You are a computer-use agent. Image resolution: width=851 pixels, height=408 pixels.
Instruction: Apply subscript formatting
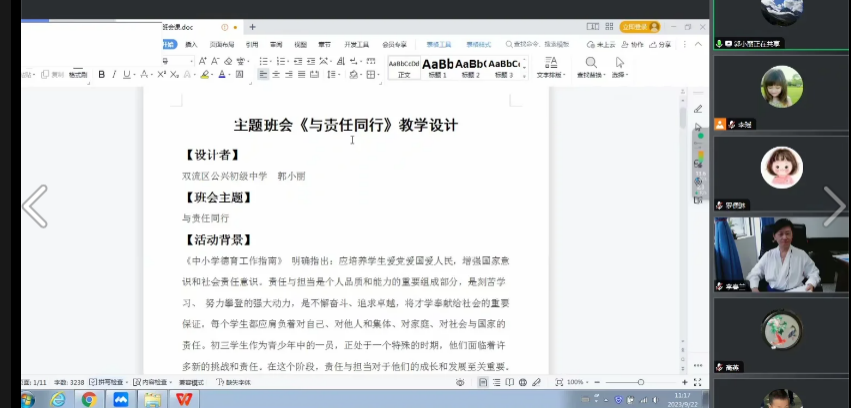(174, 75)
